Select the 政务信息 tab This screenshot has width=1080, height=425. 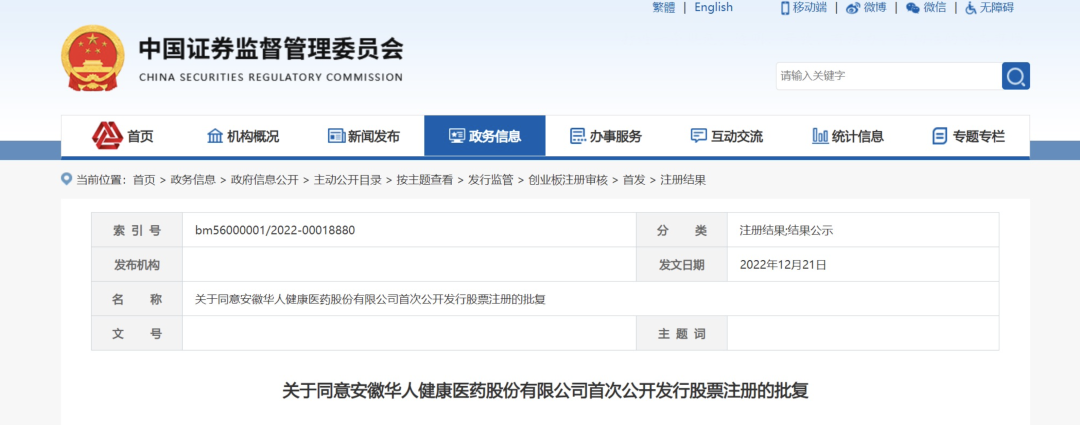click(x=484, y=136)
